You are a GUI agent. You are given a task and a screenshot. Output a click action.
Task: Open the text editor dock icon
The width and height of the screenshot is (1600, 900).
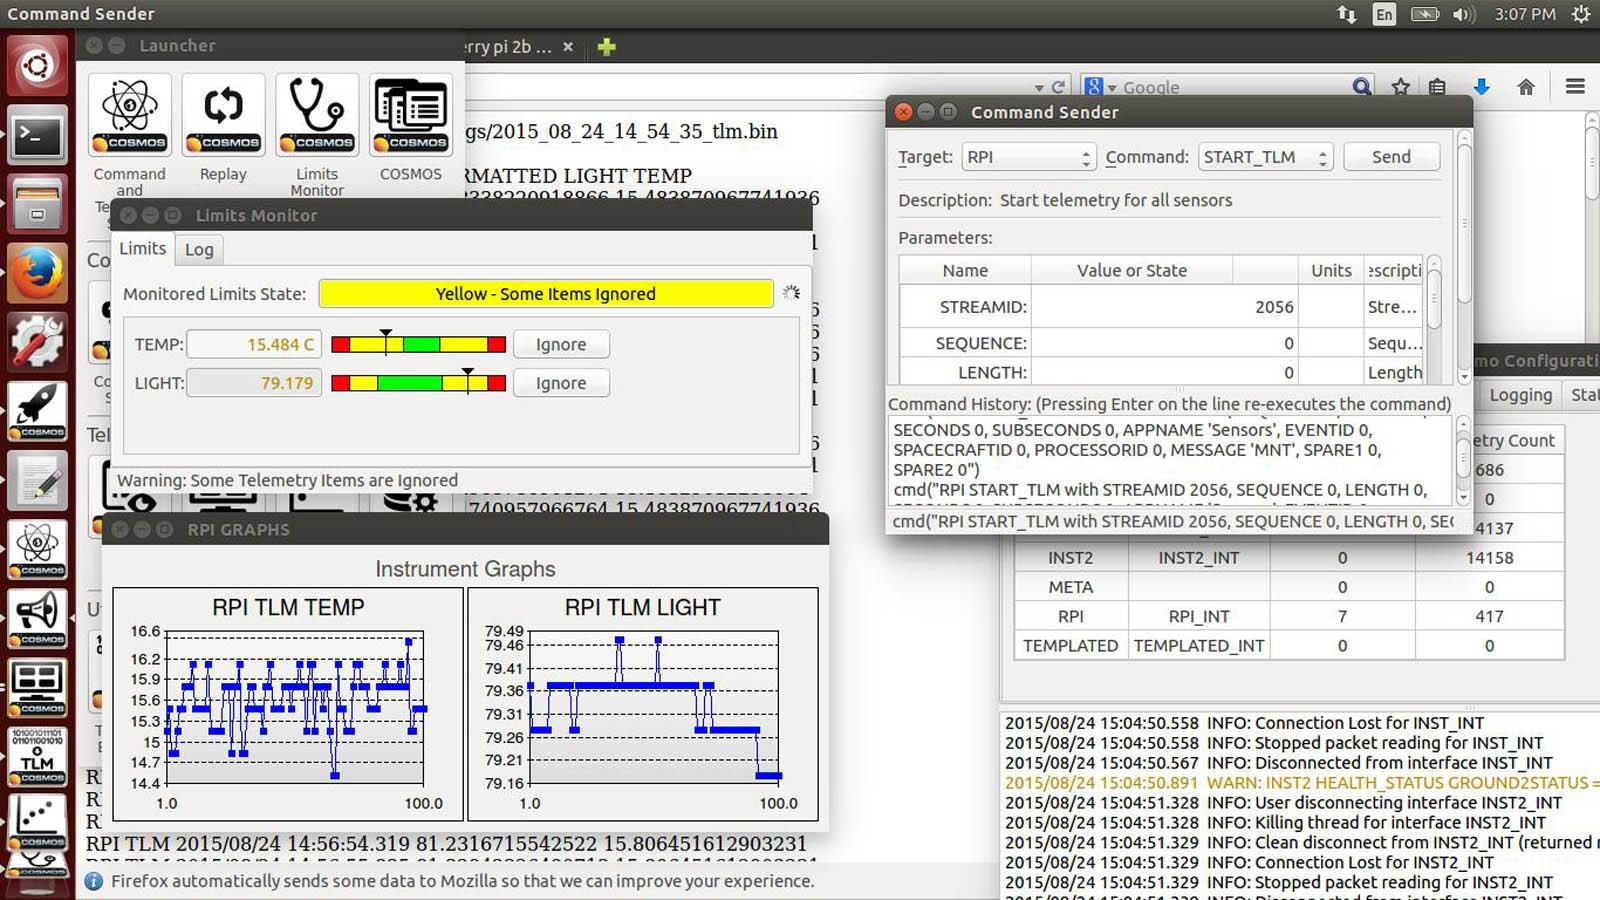pos(37,480)
